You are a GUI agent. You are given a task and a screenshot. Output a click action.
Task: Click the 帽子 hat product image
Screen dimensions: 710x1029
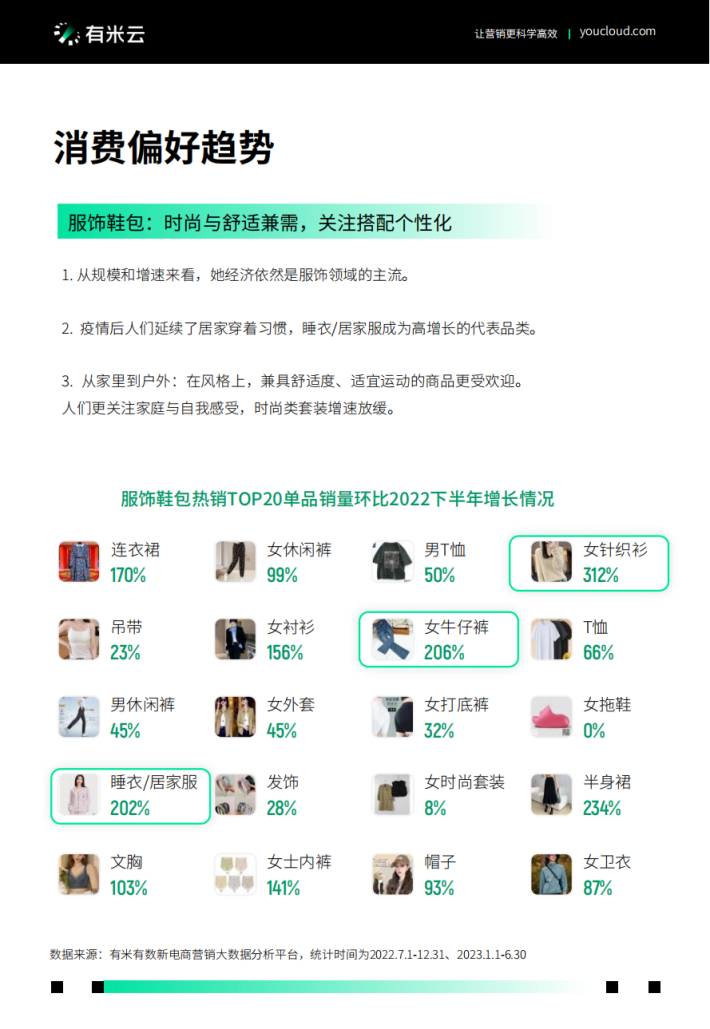pyautogui.click(x=392, y=874)
